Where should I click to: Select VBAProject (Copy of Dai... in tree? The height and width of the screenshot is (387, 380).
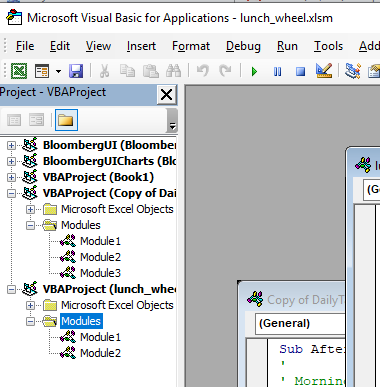point(109,193)
